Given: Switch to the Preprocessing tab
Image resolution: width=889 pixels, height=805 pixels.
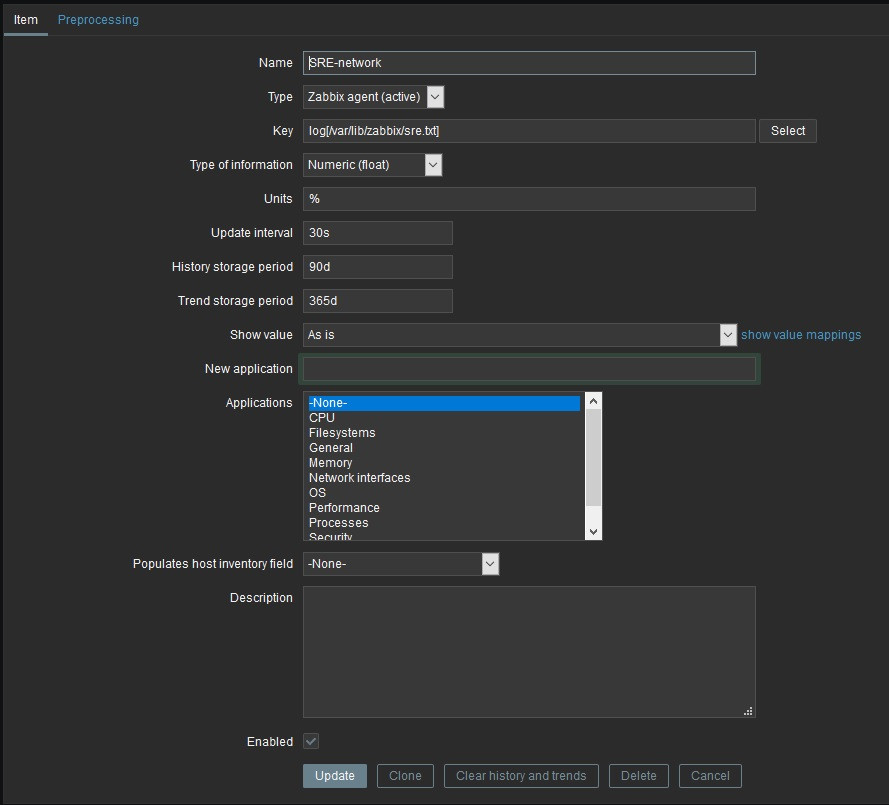Looking at the screenshot, I should [98, 20].
